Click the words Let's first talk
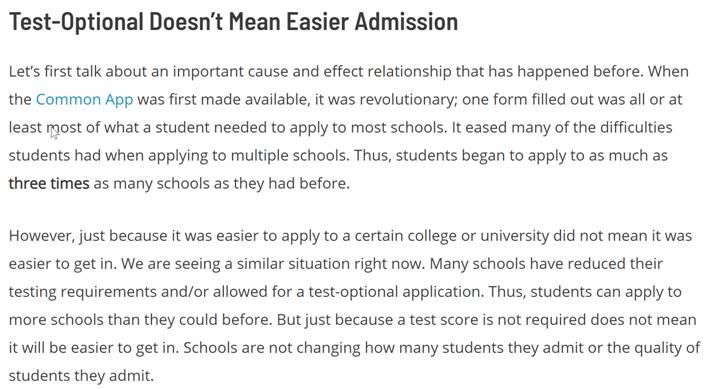710x389 pixels. pyautogui.click(x=55, y=72)
